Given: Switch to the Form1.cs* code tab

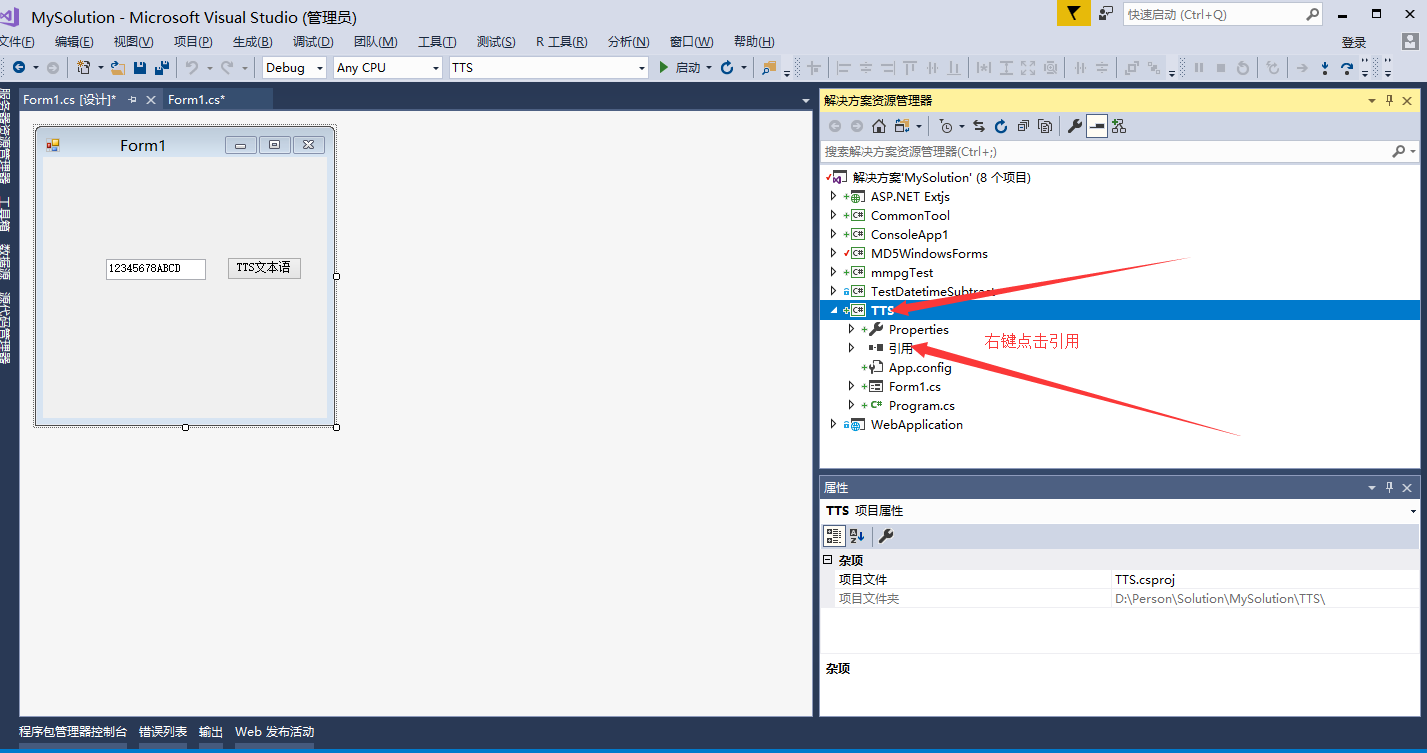Looking at the screenshot, I should [x=197, y=99].
